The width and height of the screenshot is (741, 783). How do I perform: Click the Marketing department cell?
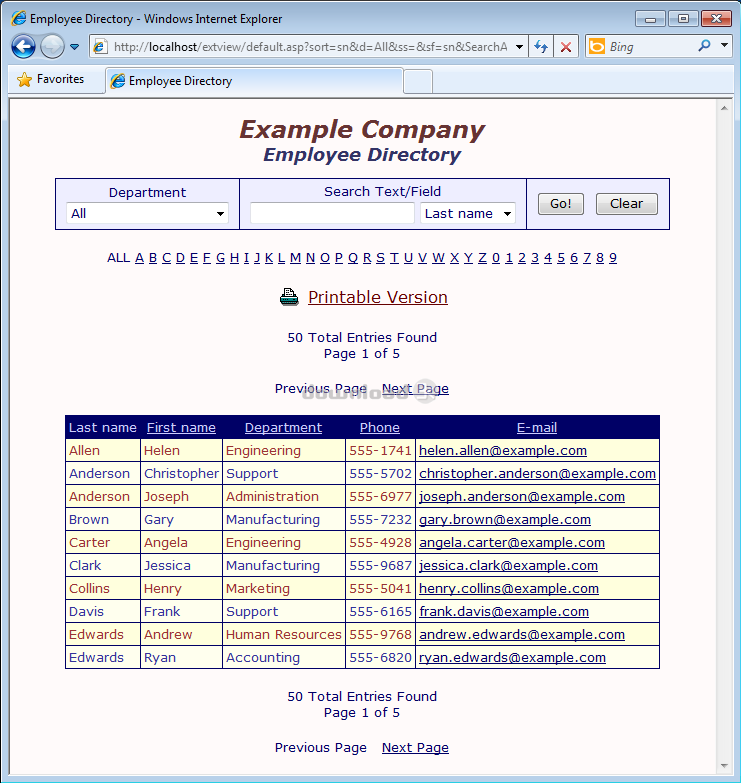click(284, 588)
